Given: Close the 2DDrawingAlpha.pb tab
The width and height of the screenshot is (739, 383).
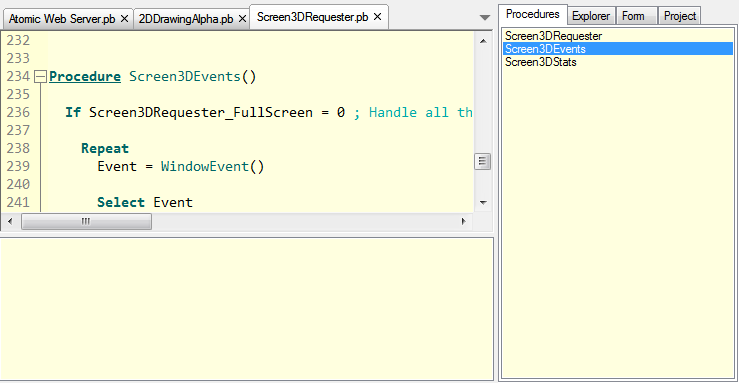Looking at the screenshot, I should point(242,19).
